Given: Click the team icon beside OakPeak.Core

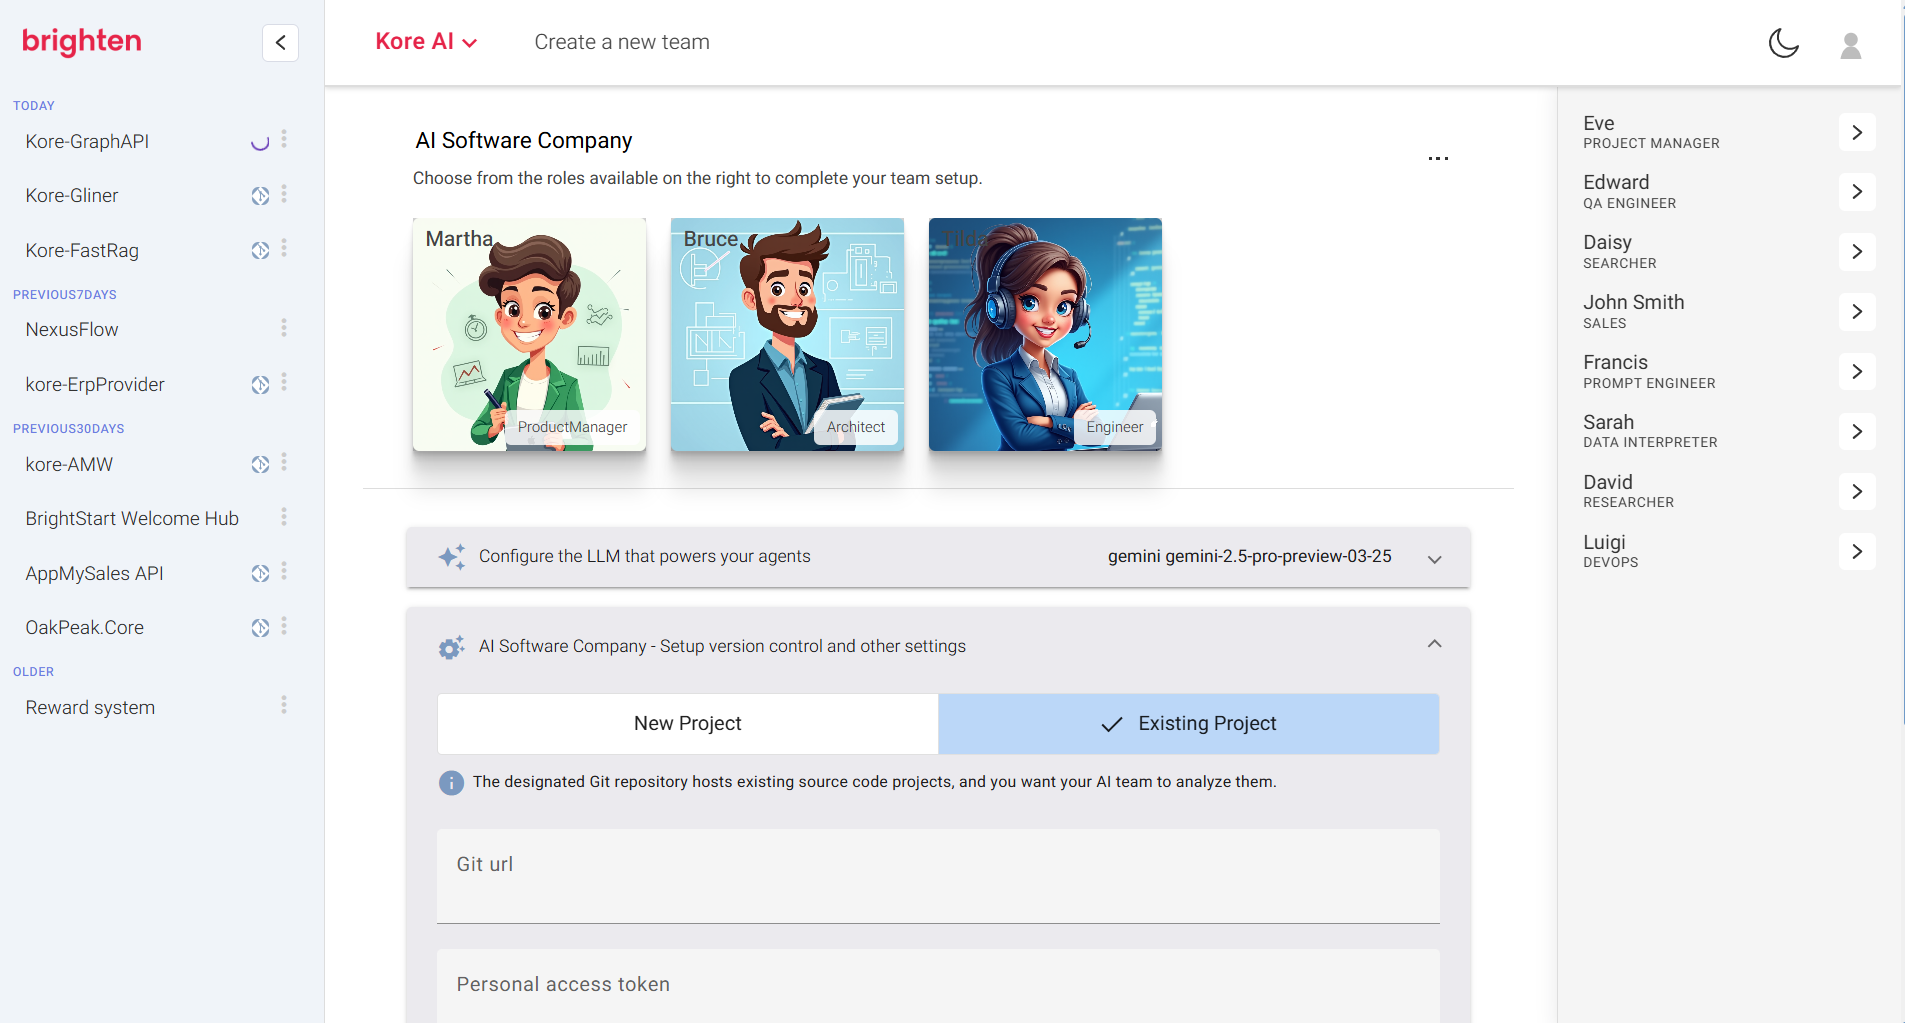Looking at the screenshot, I should click(x=260, y=627).
